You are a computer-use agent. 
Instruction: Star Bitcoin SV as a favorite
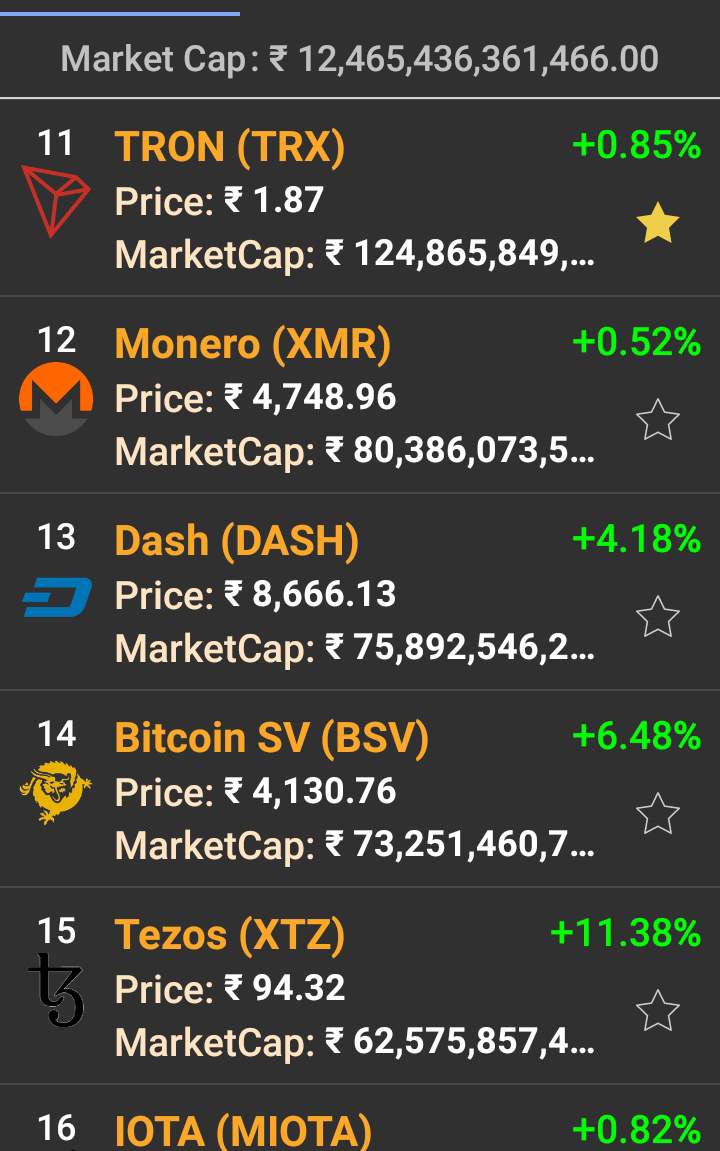(657, 814)
